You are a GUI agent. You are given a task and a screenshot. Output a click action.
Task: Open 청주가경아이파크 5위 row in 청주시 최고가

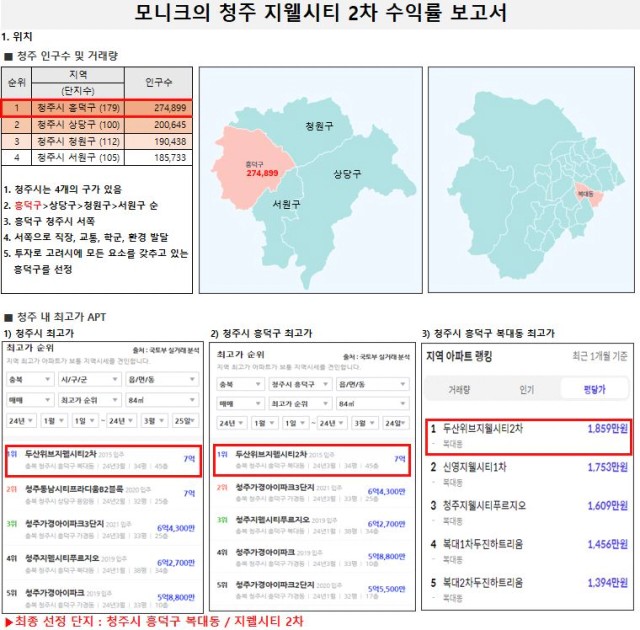[x=102, y=598]
